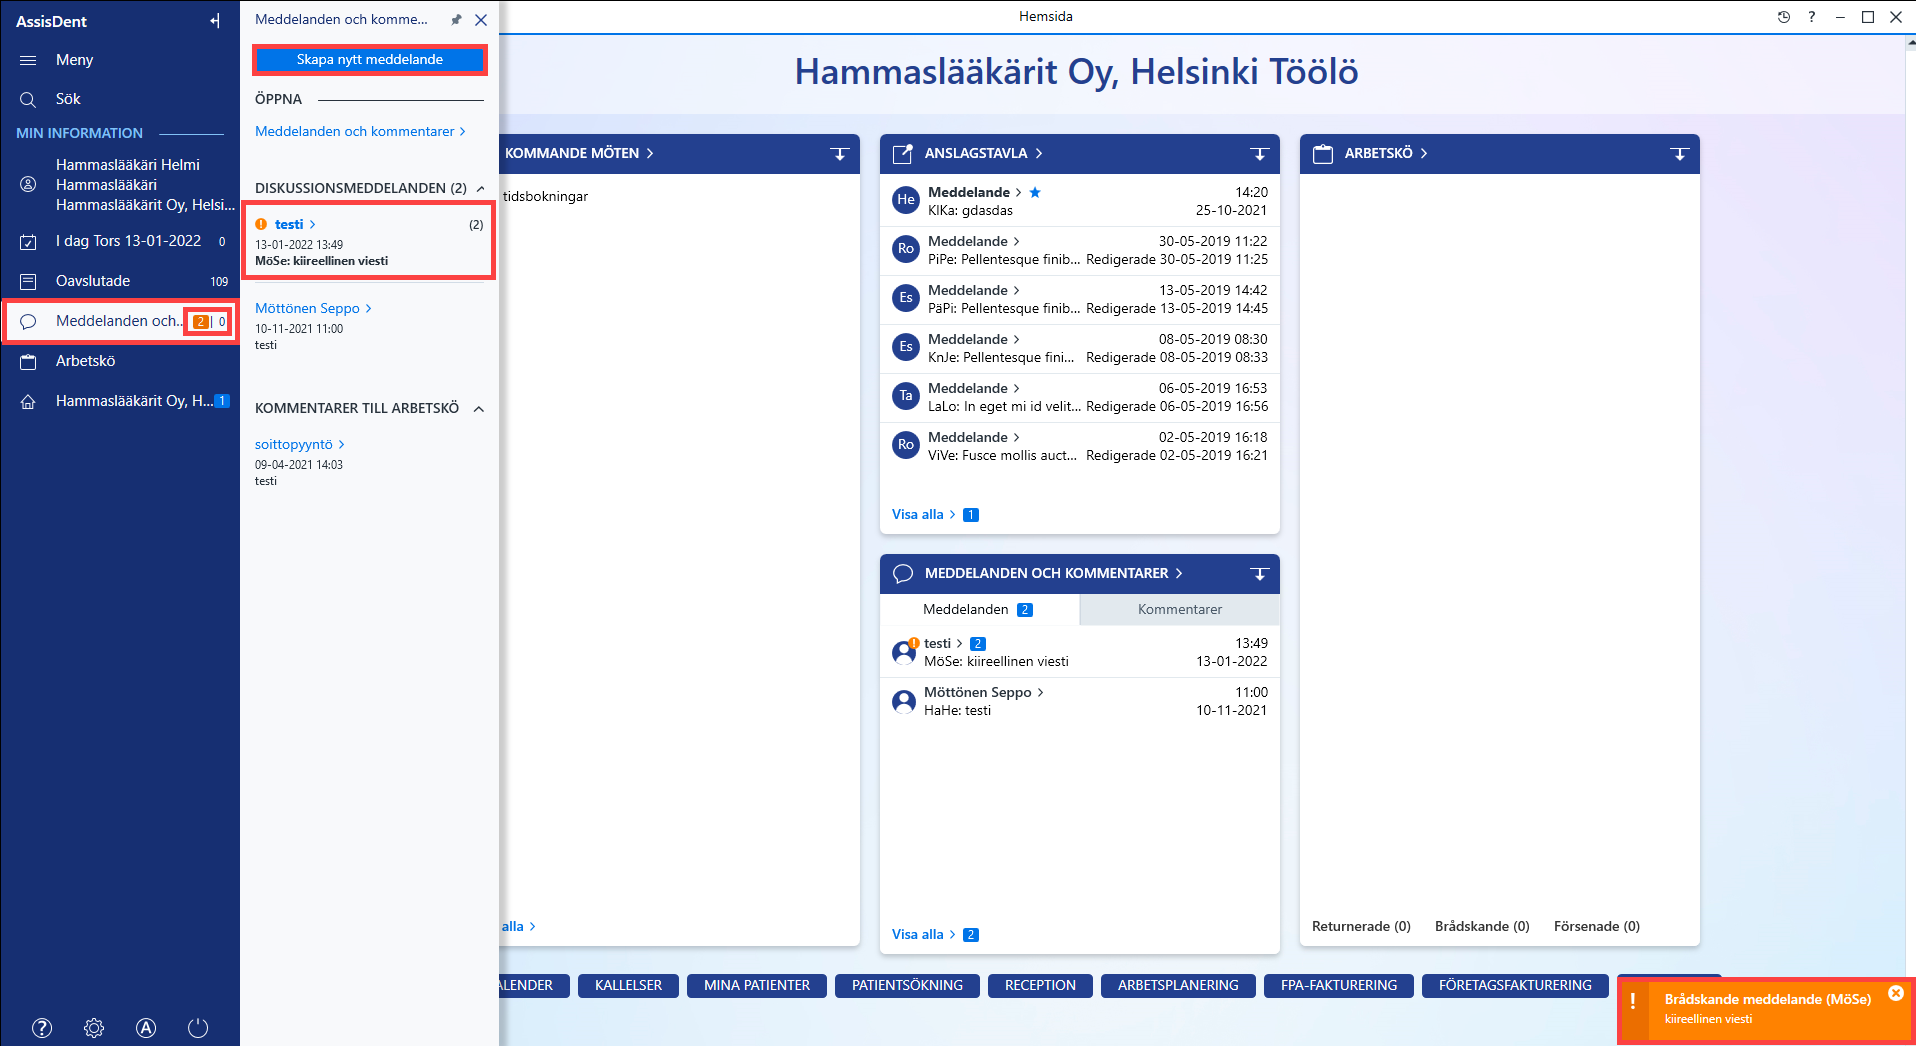Screen dimensions: 1916x1046
Task: Click Skapa nytt meddelande button
Action: (x=370, y=60)
